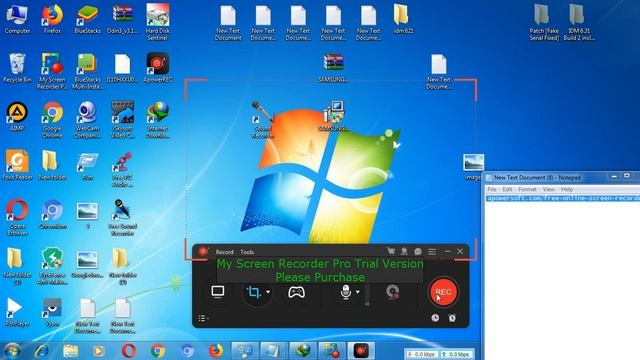Start recording with the red REC button
Viewport: 640px width, 360px height.
point(443,292)
